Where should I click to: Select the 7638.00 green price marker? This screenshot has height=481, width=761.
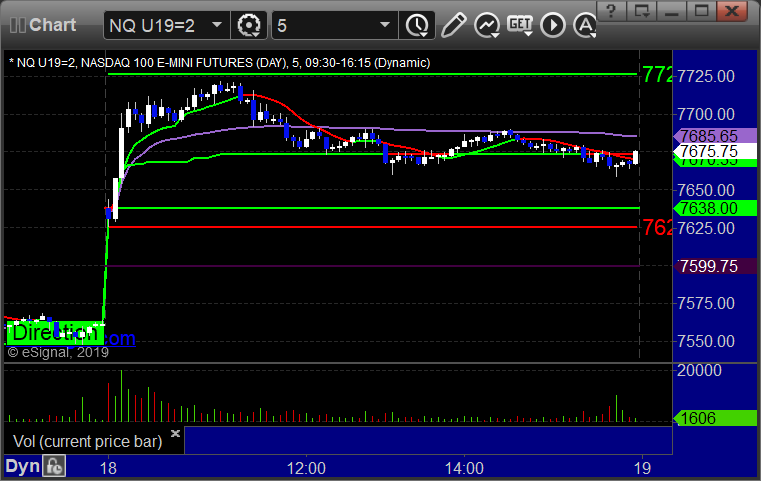point(715,208)
